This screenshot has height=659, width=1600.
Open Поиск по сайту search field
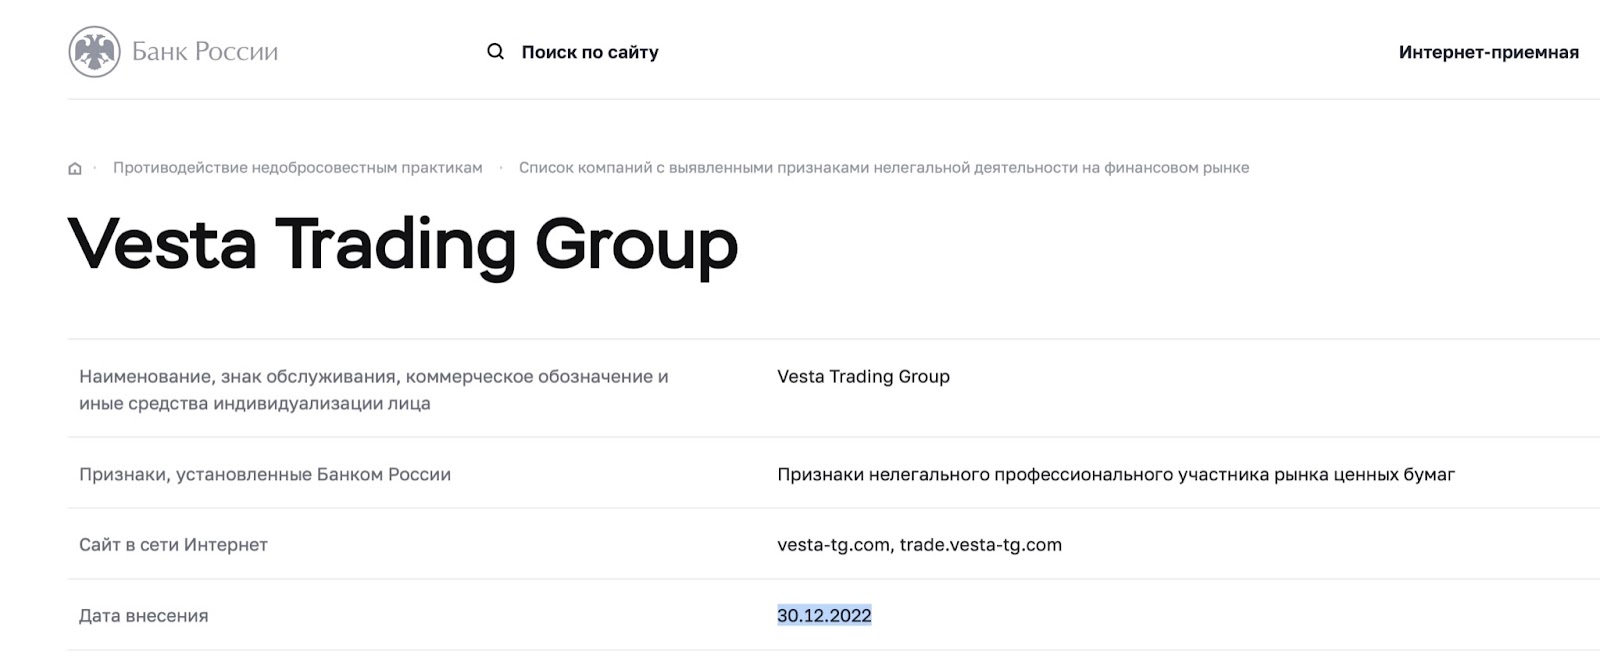tap(590, 52)
